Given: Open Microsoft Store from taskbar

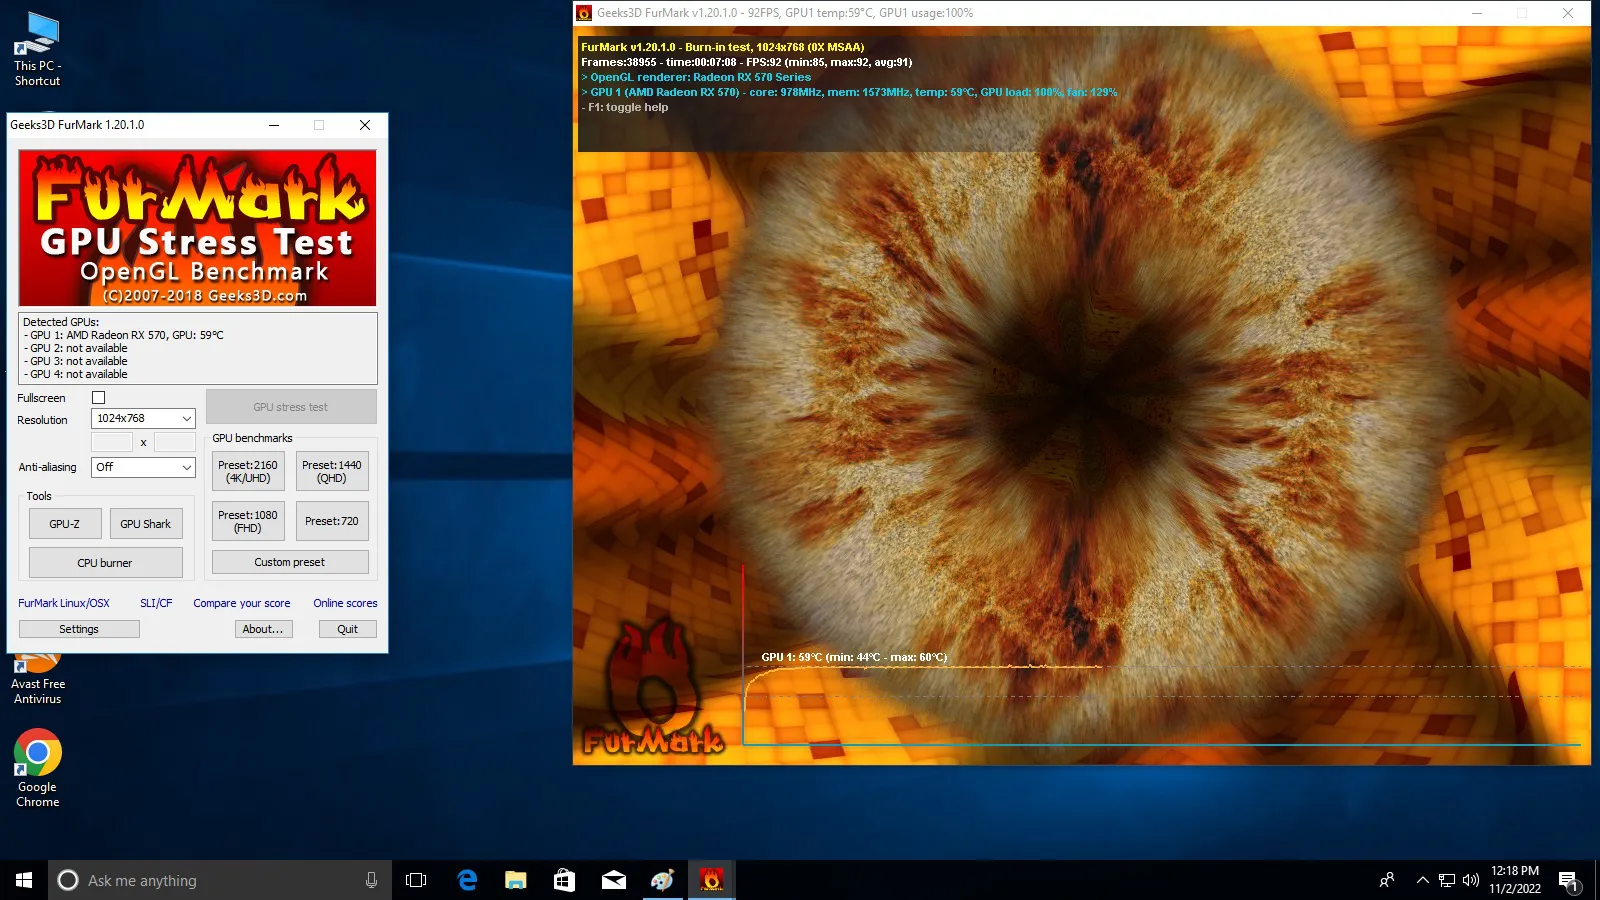Looking at the screenshot, I should 564,880.
